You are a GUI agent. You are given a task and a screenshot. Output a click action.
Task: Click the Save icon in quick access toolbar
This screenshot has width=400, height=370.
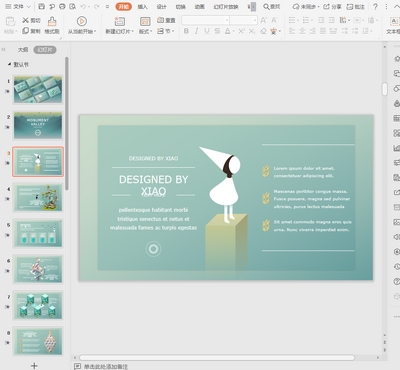[42, 7]
